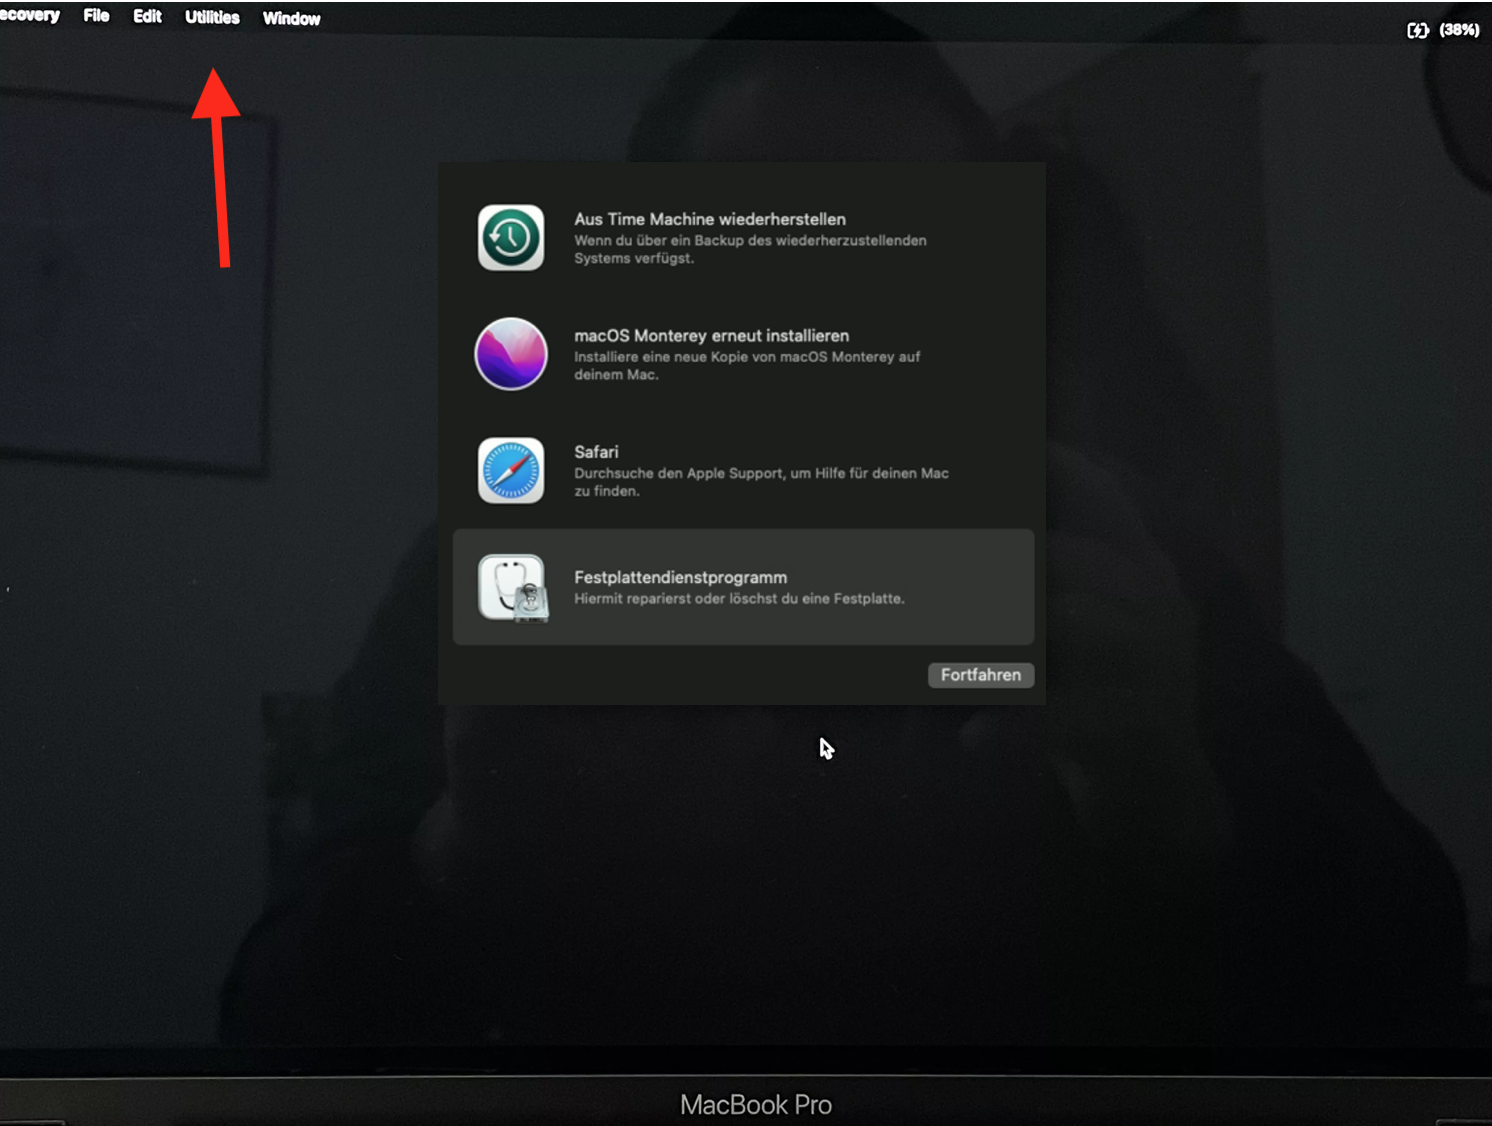
Task: Click the Time Machine clock icon
Action: click(x=511, y=238)
